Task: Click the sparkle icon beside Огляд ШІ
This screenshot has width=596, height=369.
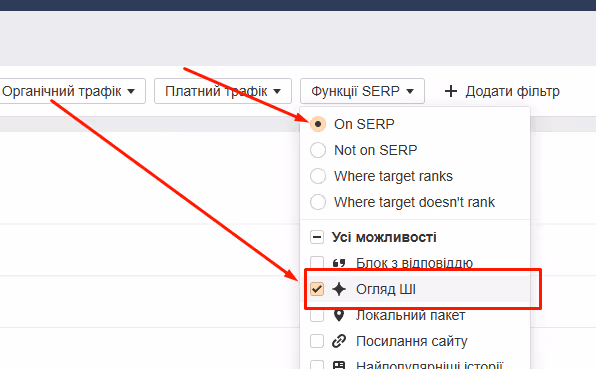Action: point(339,289)
